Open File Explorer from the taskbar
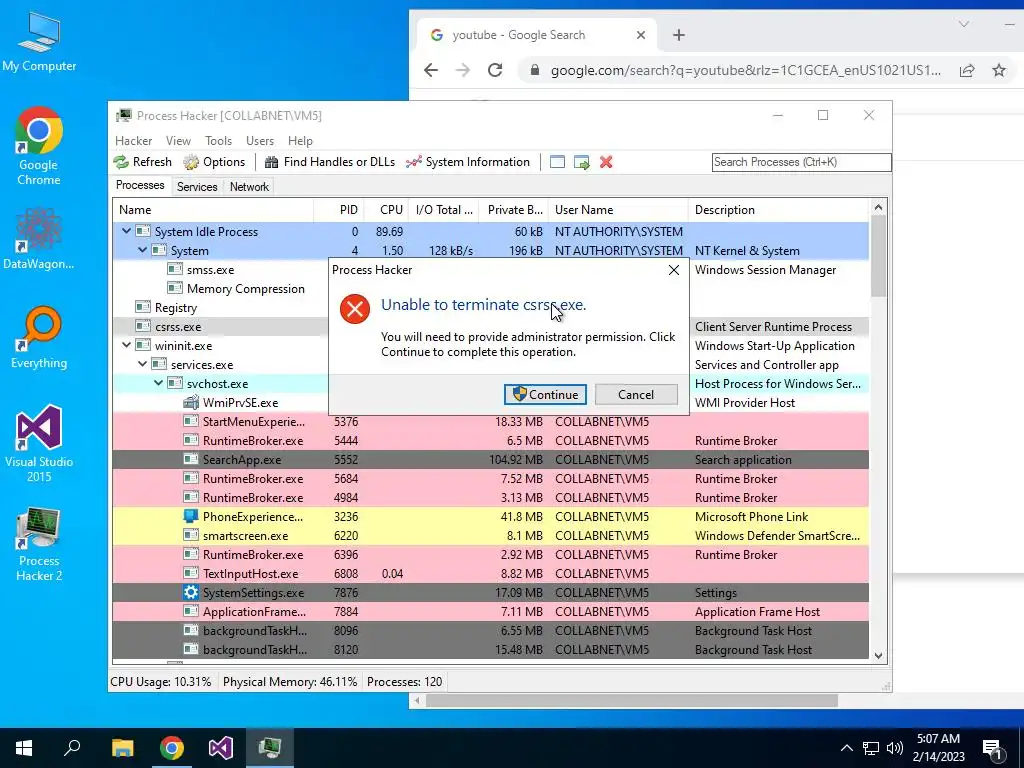This screenshot has height=768, width=1024. coord(122,748)
